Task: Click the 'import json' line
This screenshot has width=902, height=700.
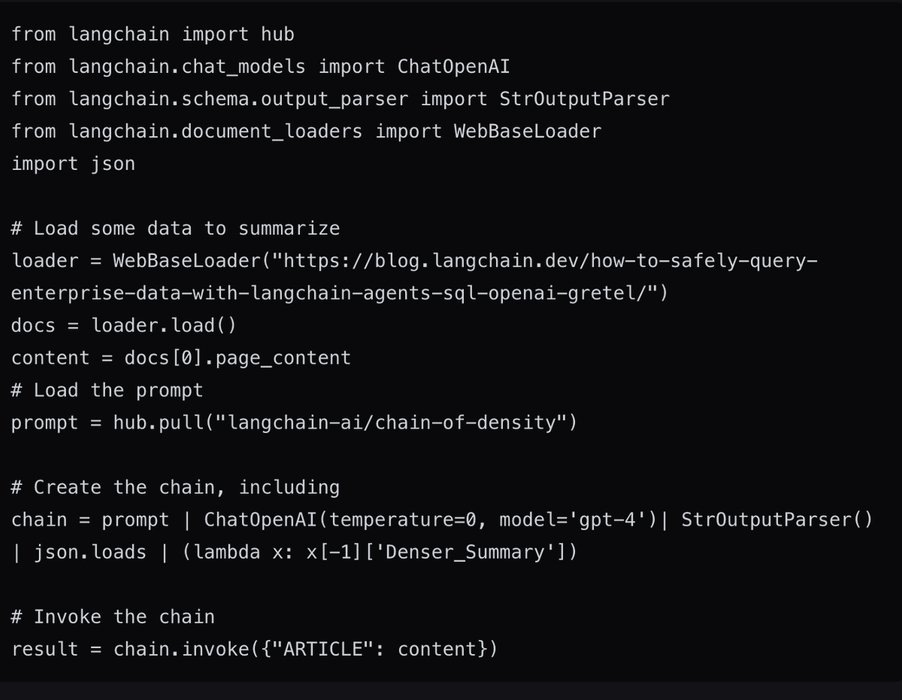Action: 73,163
